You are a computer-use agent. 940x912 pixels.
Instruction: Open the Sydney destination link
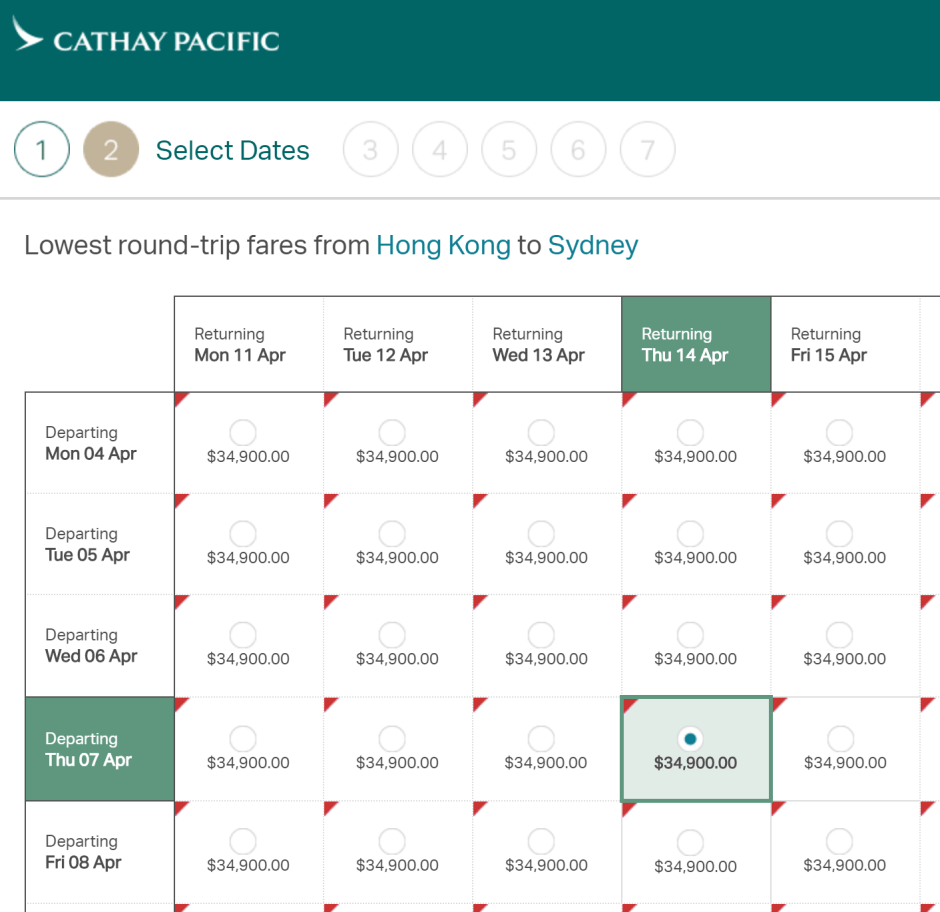pos(593,245)
